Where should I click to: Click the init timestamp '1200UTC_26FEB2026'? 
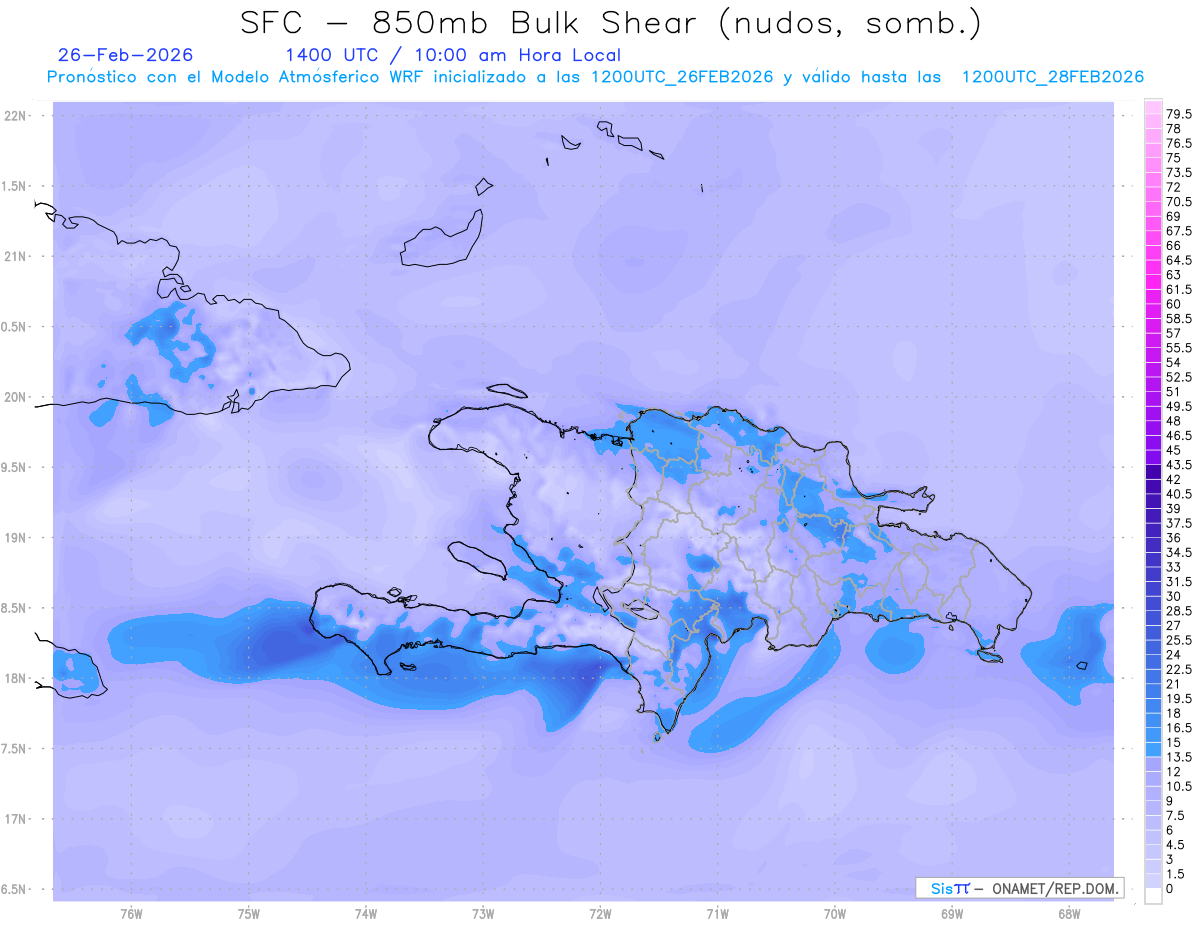(x=682, y=77)
